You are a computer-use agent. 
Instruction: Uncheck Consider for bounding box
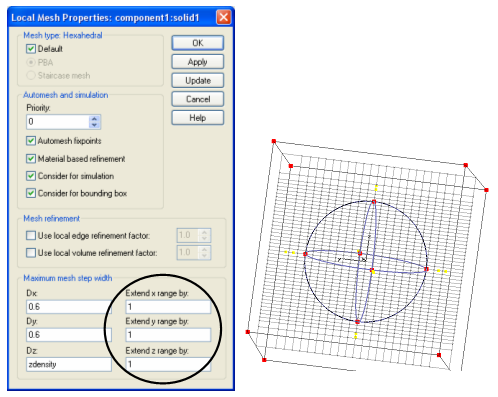coord(31,193)
